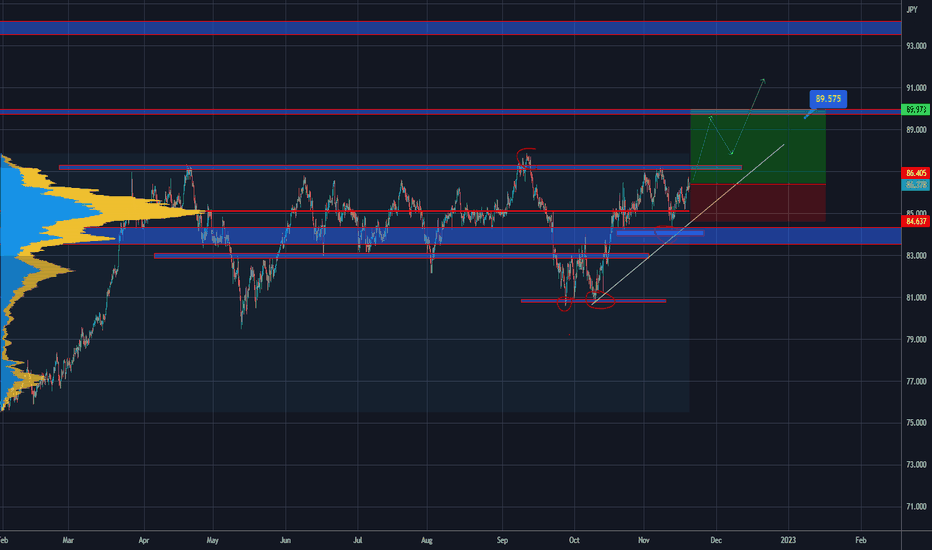Select the red 86.405 price tag

(x=916, y=173)
